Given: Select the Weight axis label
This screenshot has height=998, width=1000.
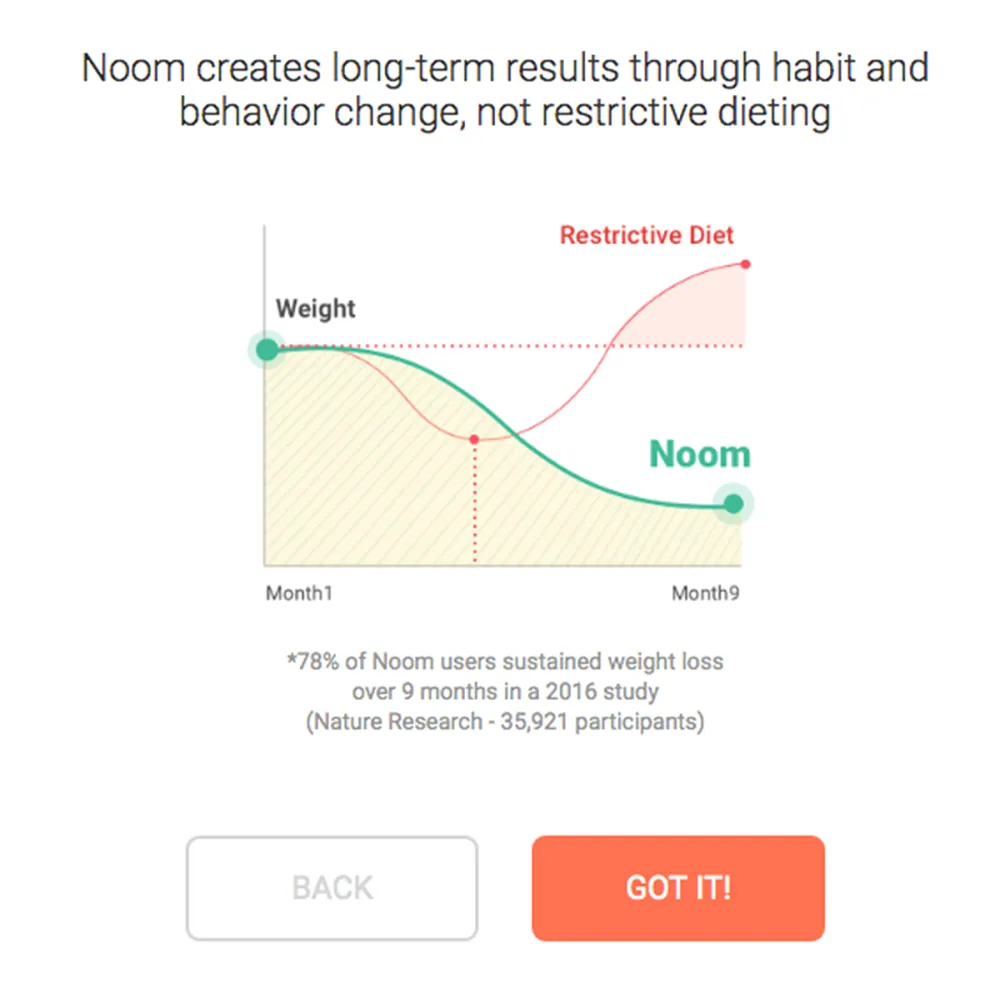Looking at the screenshot, I should (315, 309).
